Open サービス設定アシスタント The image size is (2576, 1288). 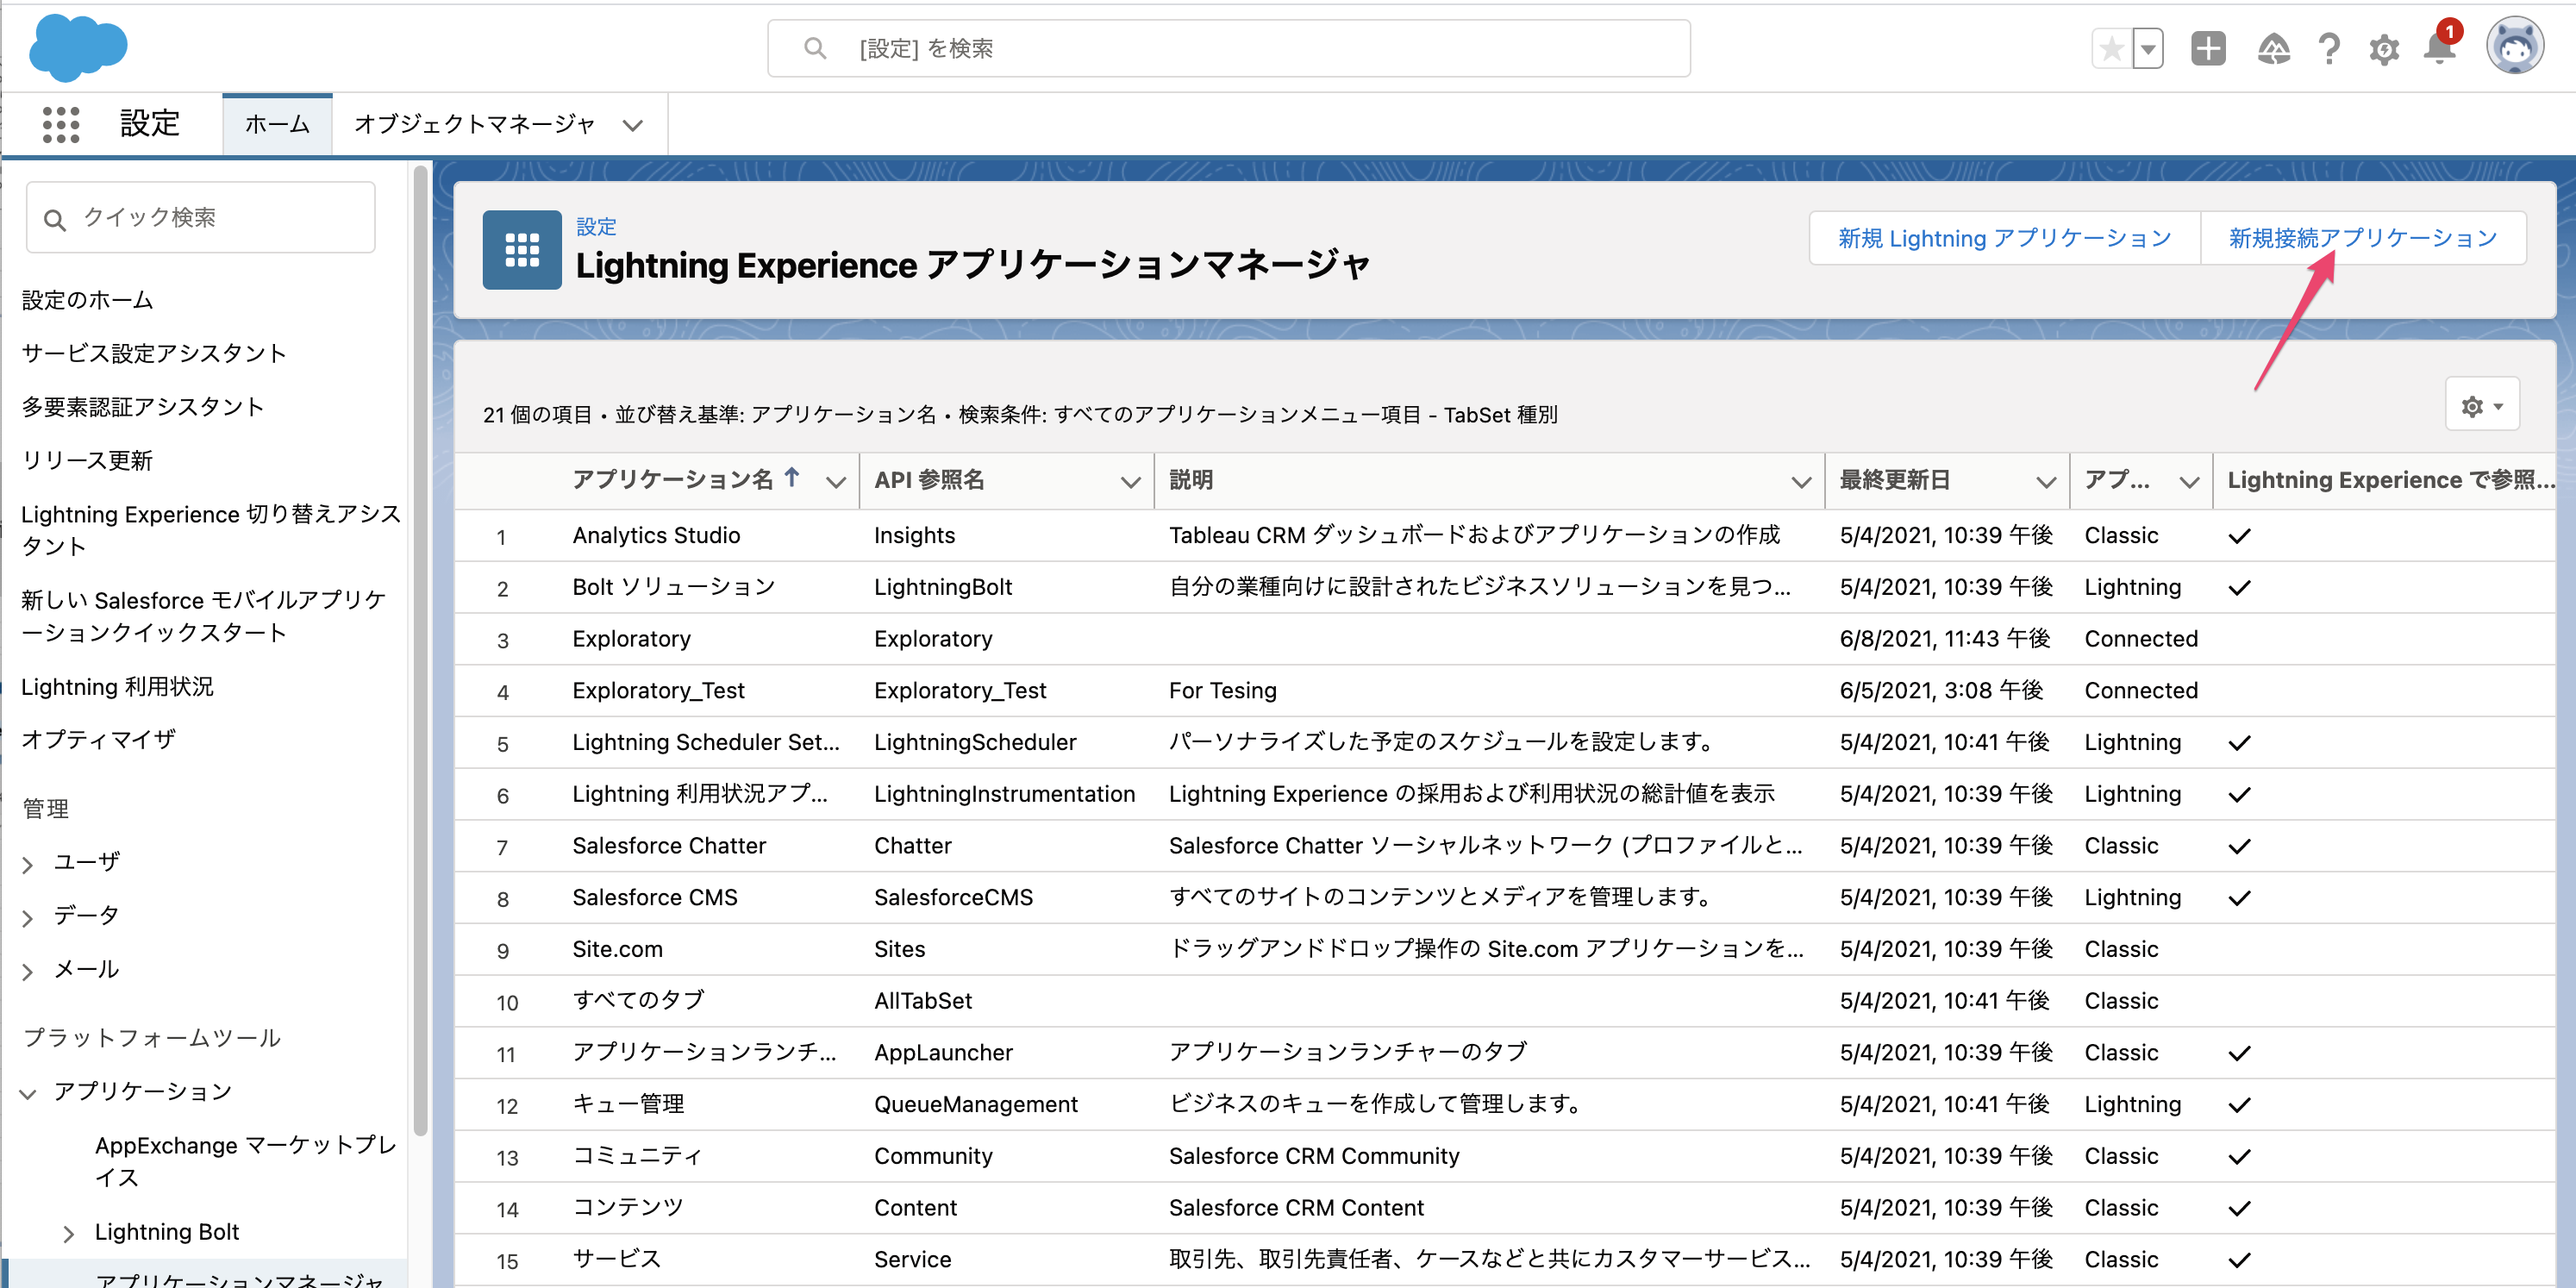(x=154, y=353)
